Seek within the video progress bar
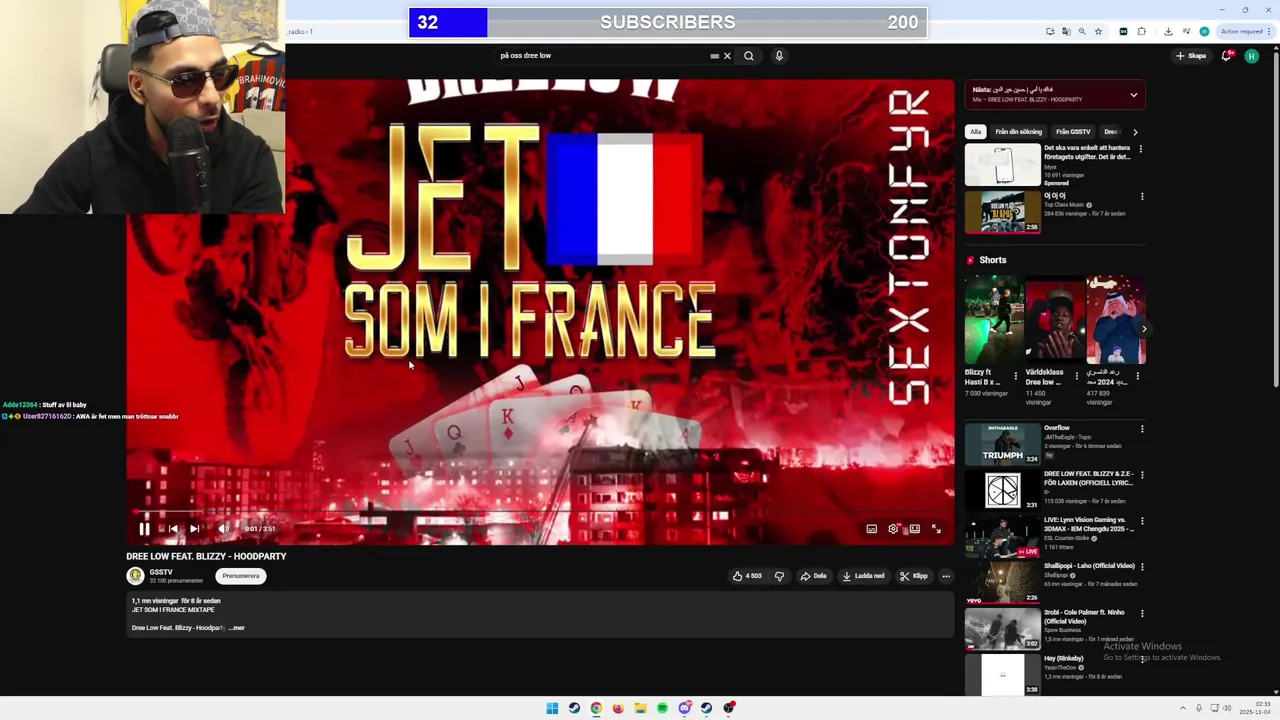 coord(540,512)
